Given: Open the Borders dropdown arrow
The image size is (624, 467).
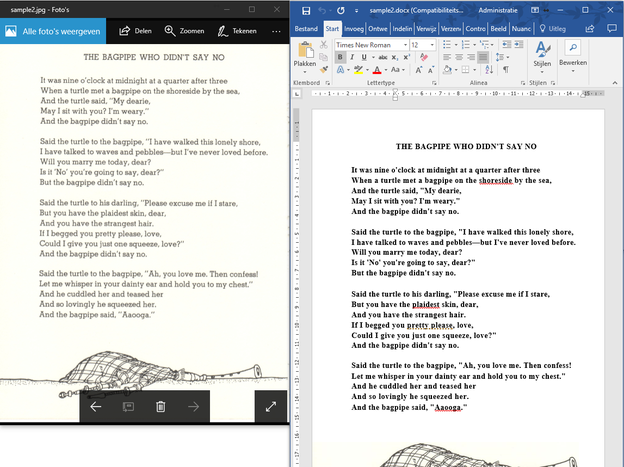Looking at the screenshot, I should coord(474,70).
